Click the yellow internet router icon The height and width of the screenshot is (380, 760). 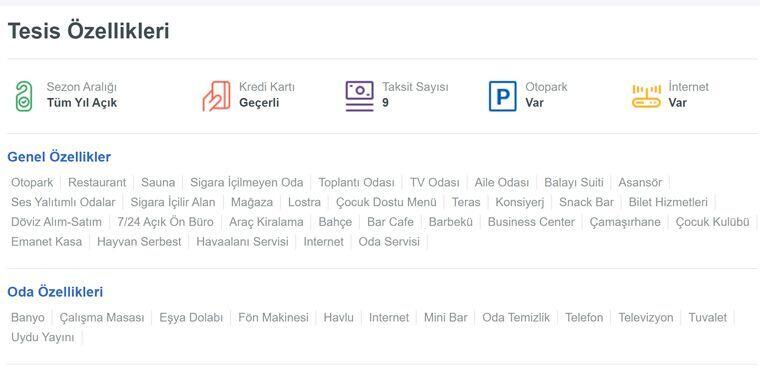coord(646,96)
